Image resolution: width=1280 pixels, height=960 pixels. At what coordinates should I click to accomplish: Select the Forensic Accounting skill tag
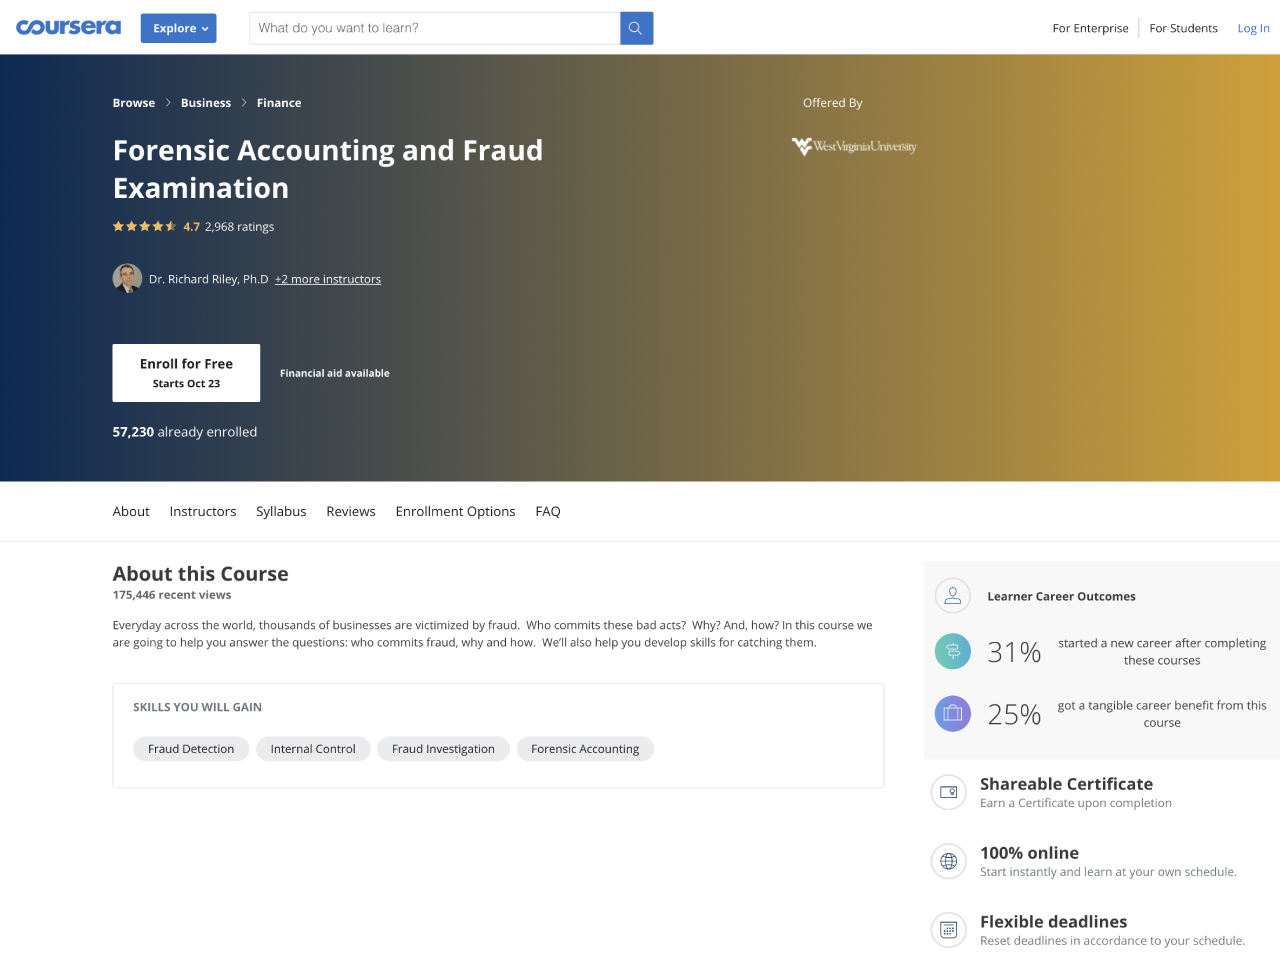pyautogui.click(x=585, y=749)
